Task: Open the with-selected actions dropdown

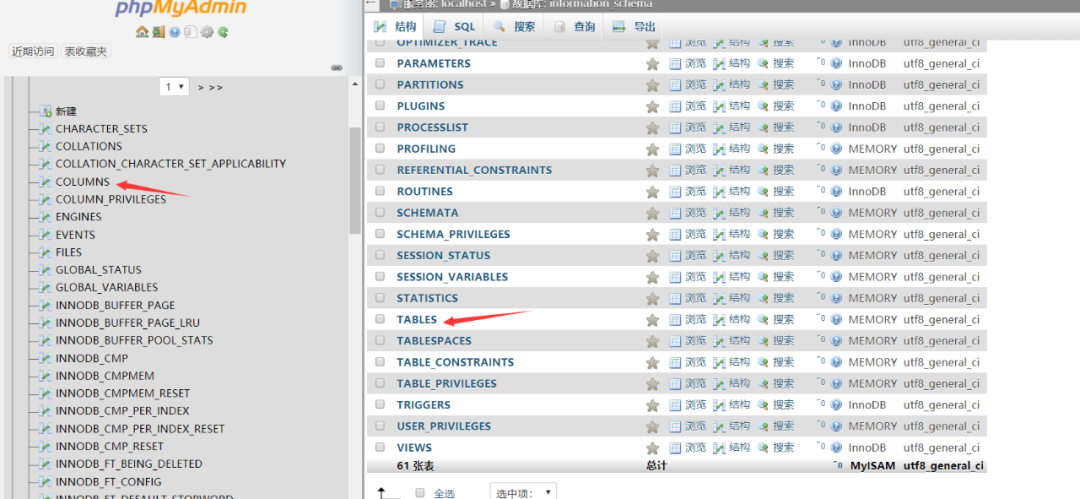Action: click(x=523, y=492)
